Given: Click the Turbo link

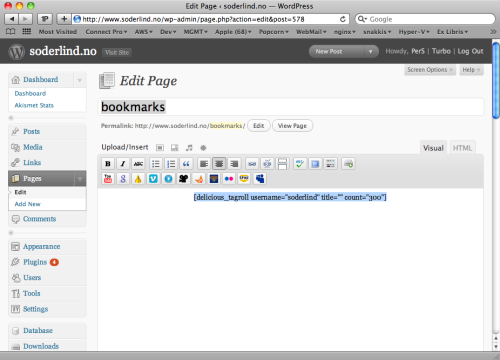Looking at the screenshot, I should coord(441,51).
